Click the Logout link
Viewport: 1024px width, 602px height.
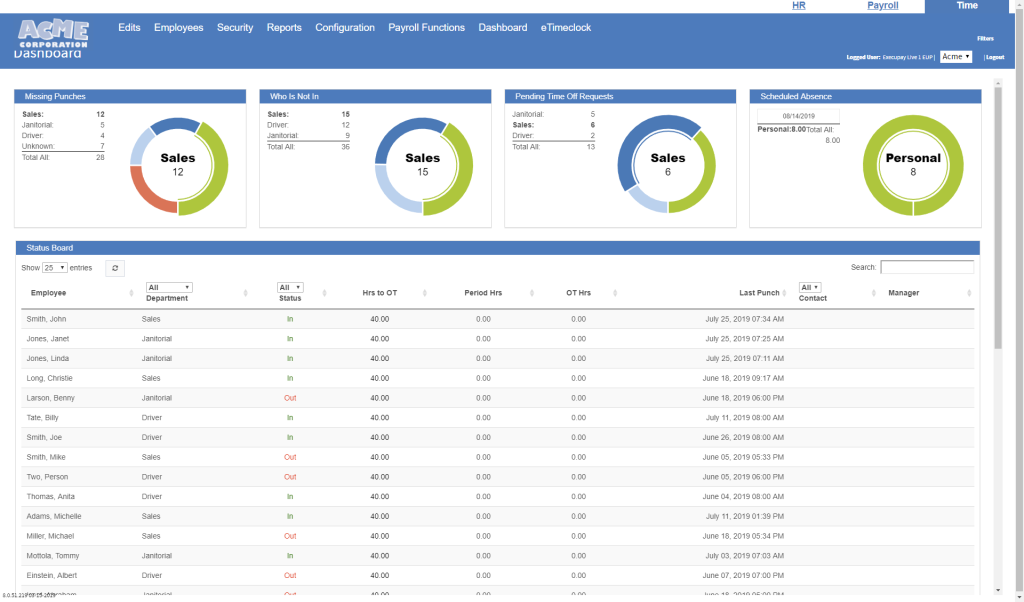[x=995, y=57]
